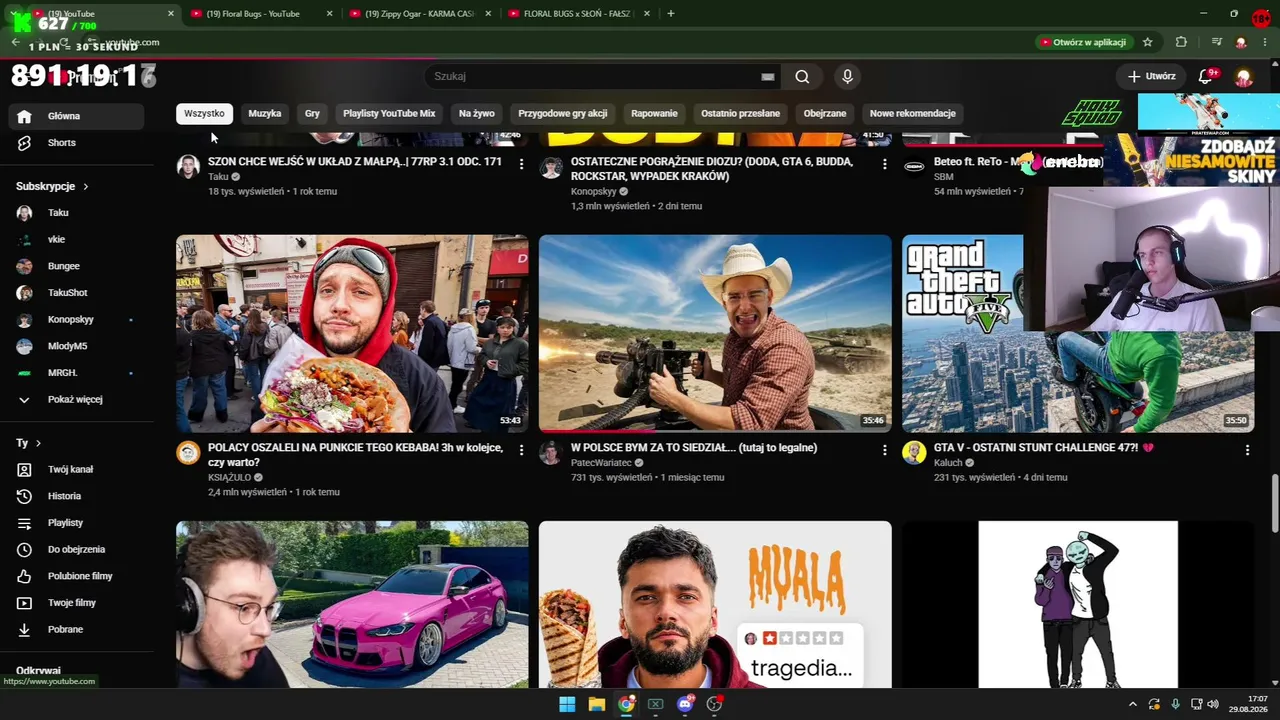Open OBS Studio from the taskbar
1280x720 pixels.
point(714,704)
